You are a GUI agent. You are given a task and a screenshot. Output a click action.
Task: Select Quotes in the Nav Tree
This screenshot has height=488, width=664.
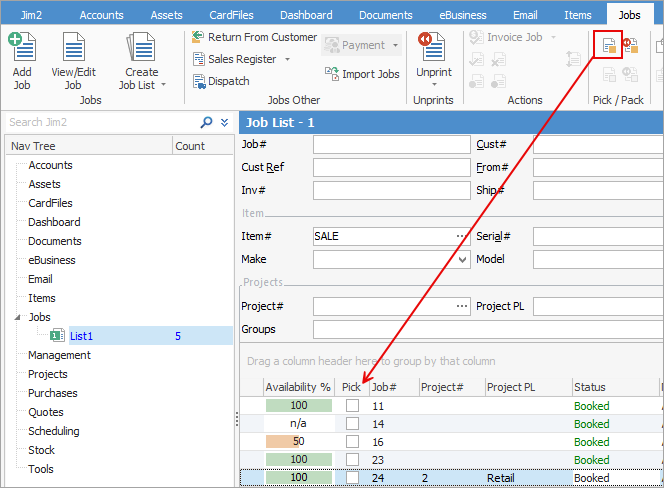[x=46, y=412]
